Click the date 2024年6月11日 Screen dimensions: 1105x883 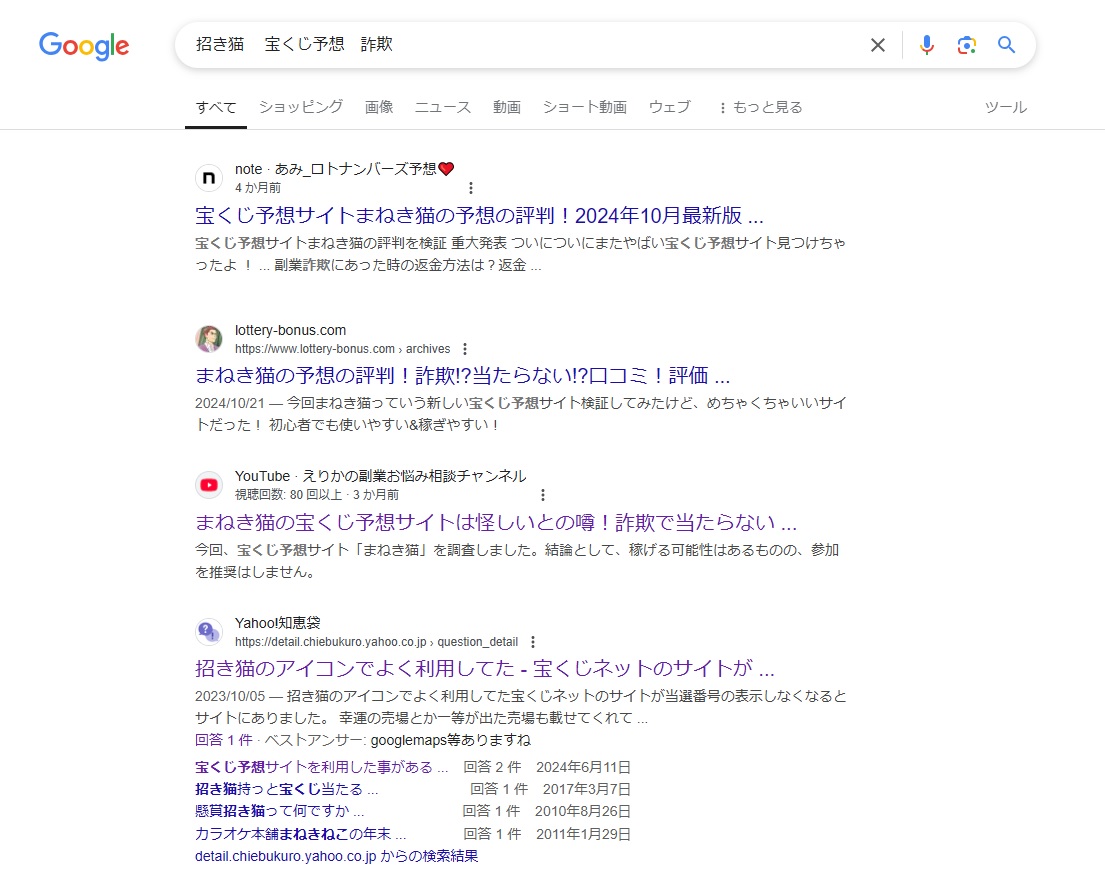pyautogui.click(x=584, y=767)
